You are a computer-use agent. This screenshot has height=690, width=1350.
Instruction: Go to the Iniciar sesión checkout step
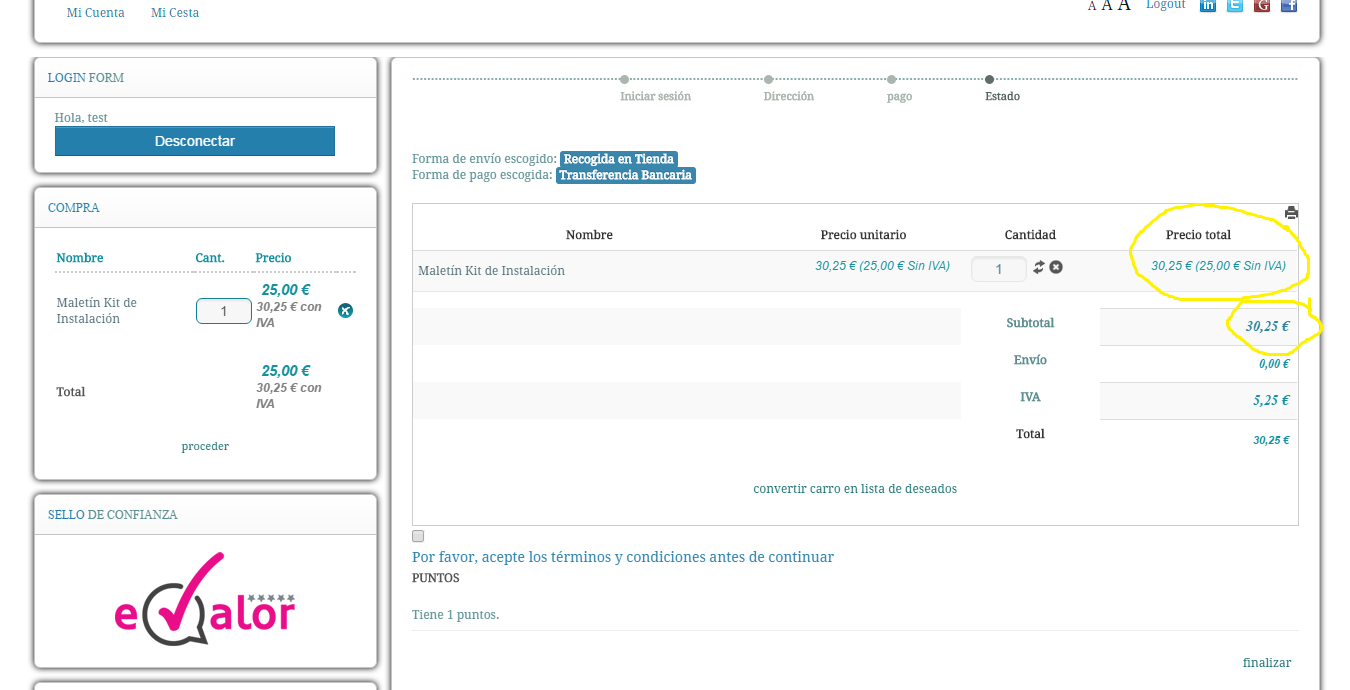point(655,96)
